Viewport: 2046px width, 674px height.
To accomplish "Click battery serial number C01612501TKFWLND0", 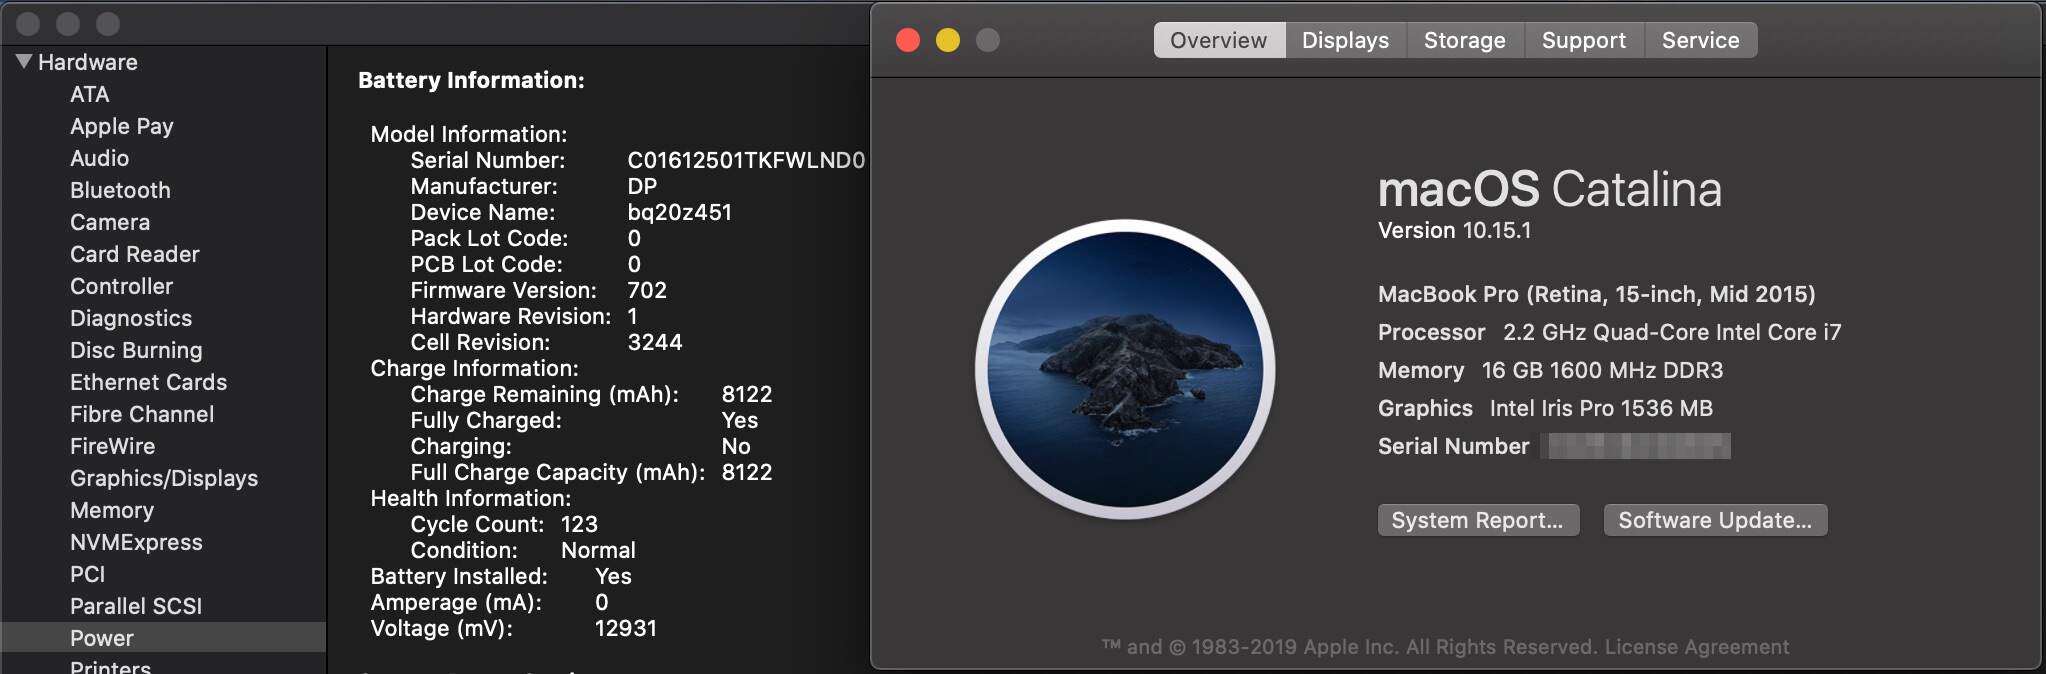I will click(x=746, y=160).
